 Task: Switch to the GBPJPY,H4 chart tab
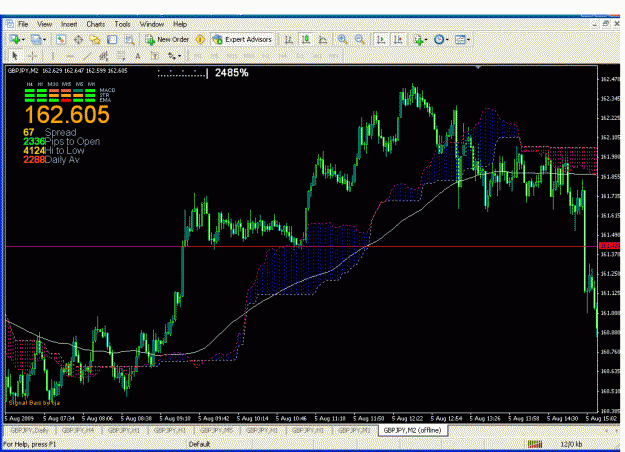pos(78,430)
